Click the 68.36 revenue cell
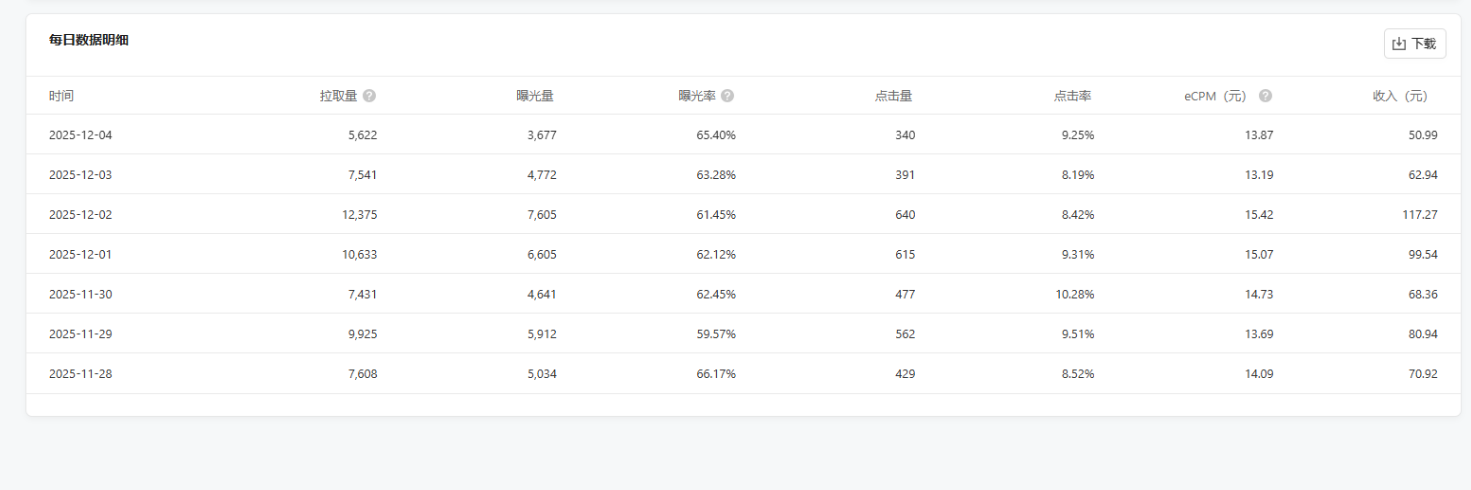The image size is (1471, 490). pos(1423,295)
